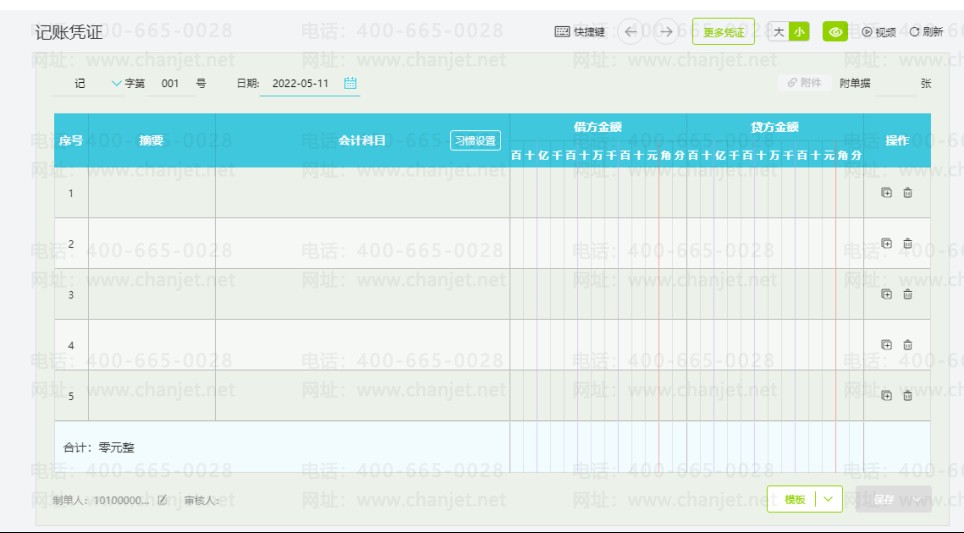Expand the 记 voucher word dropdown

pyautogui.click(x=116, y=83)
